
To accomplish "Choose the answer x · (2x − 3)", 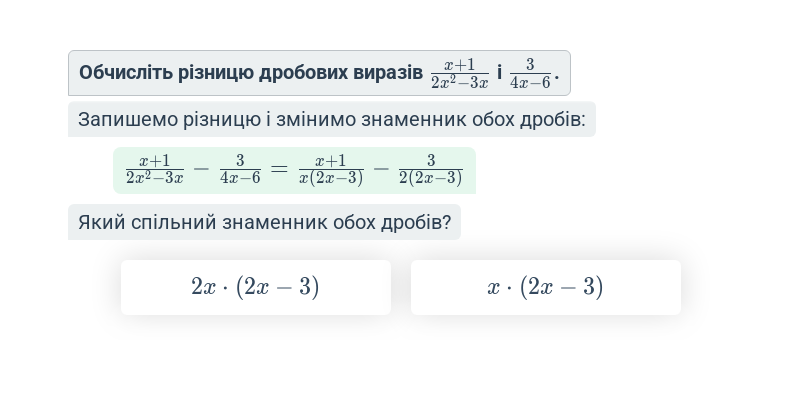I will [x=545, y=287].
